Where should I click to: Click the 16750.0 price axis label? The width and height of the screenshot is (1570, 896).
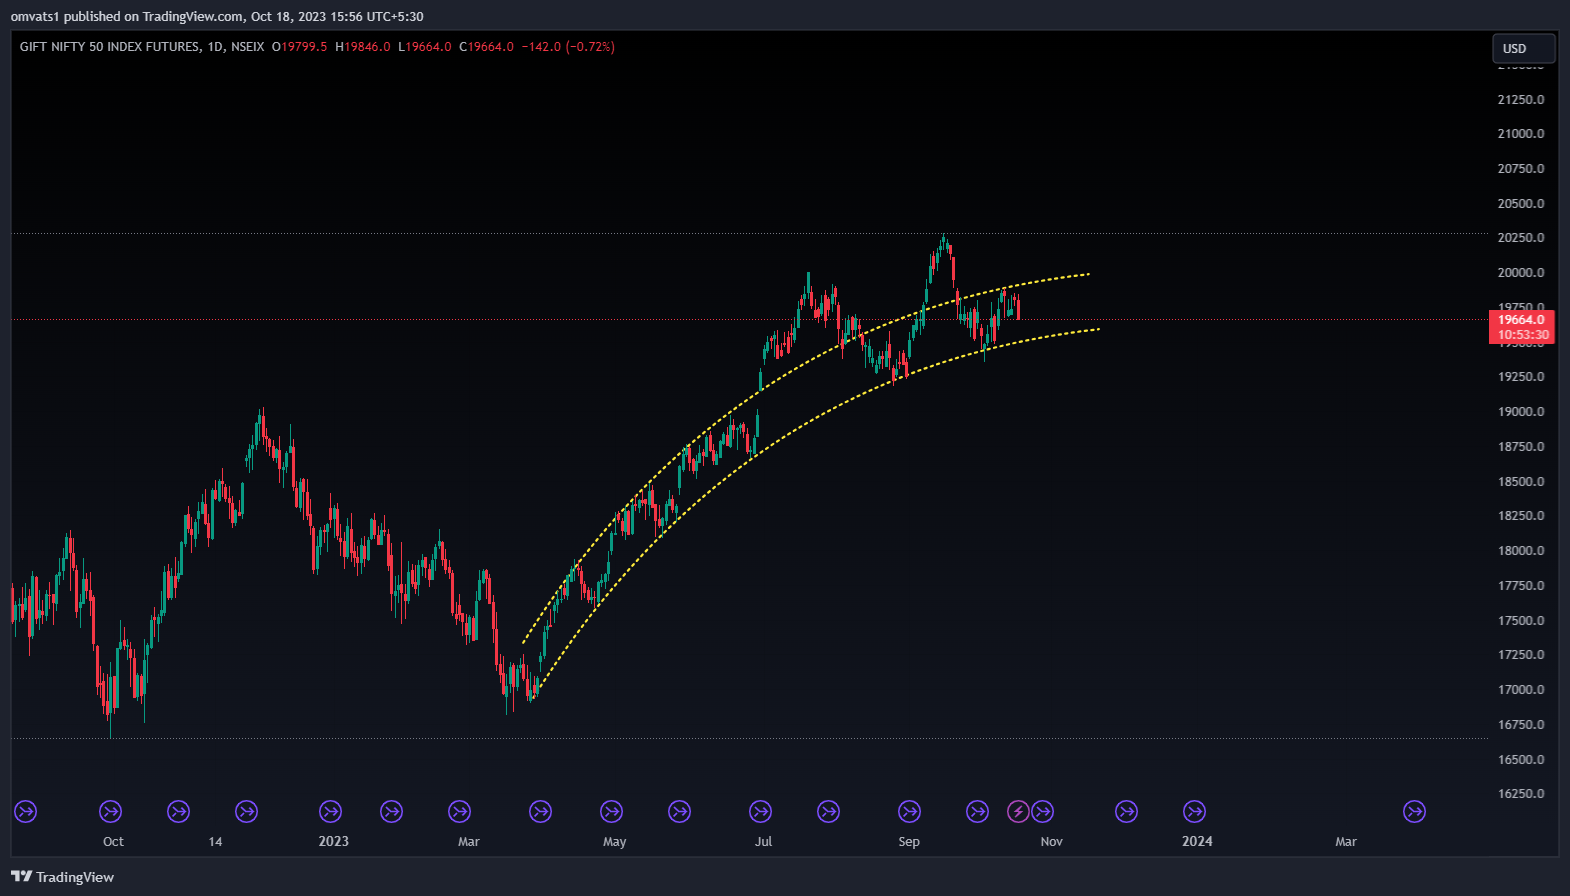coord(1520,725)
